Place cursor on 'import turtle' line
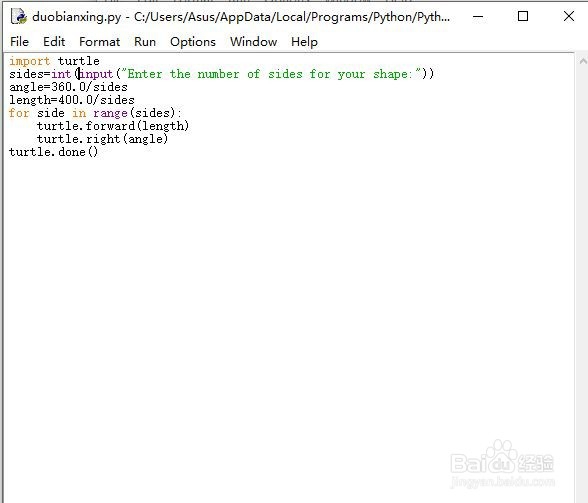The height and width of the screenshot is (503, 588). pos(54,61)
